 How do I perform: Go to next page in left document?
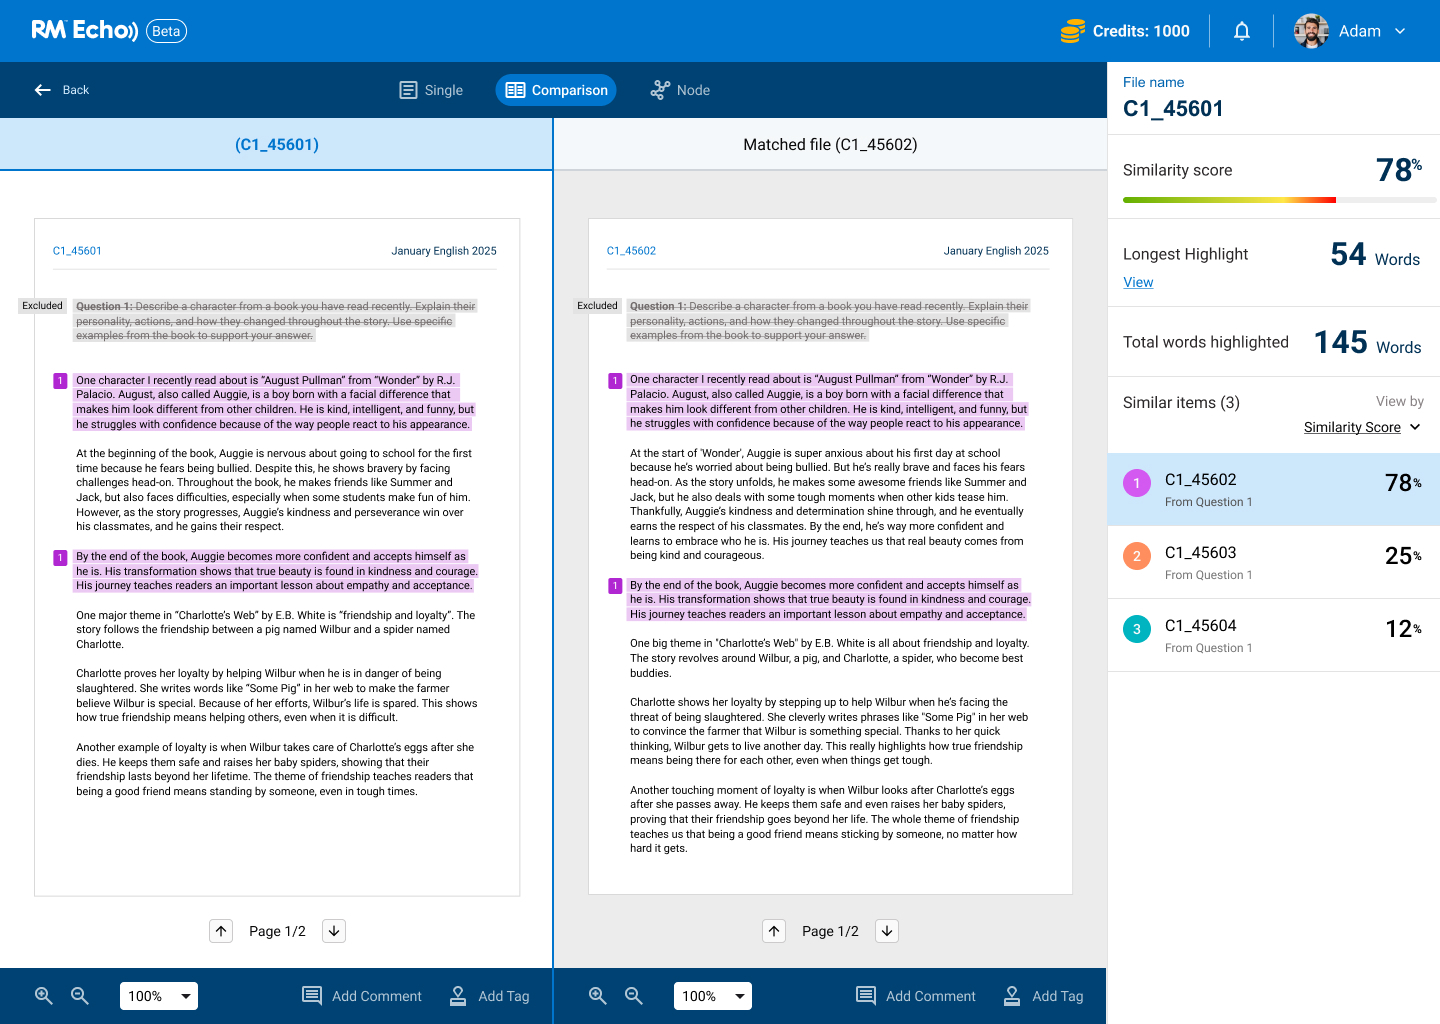pos(334,931)
